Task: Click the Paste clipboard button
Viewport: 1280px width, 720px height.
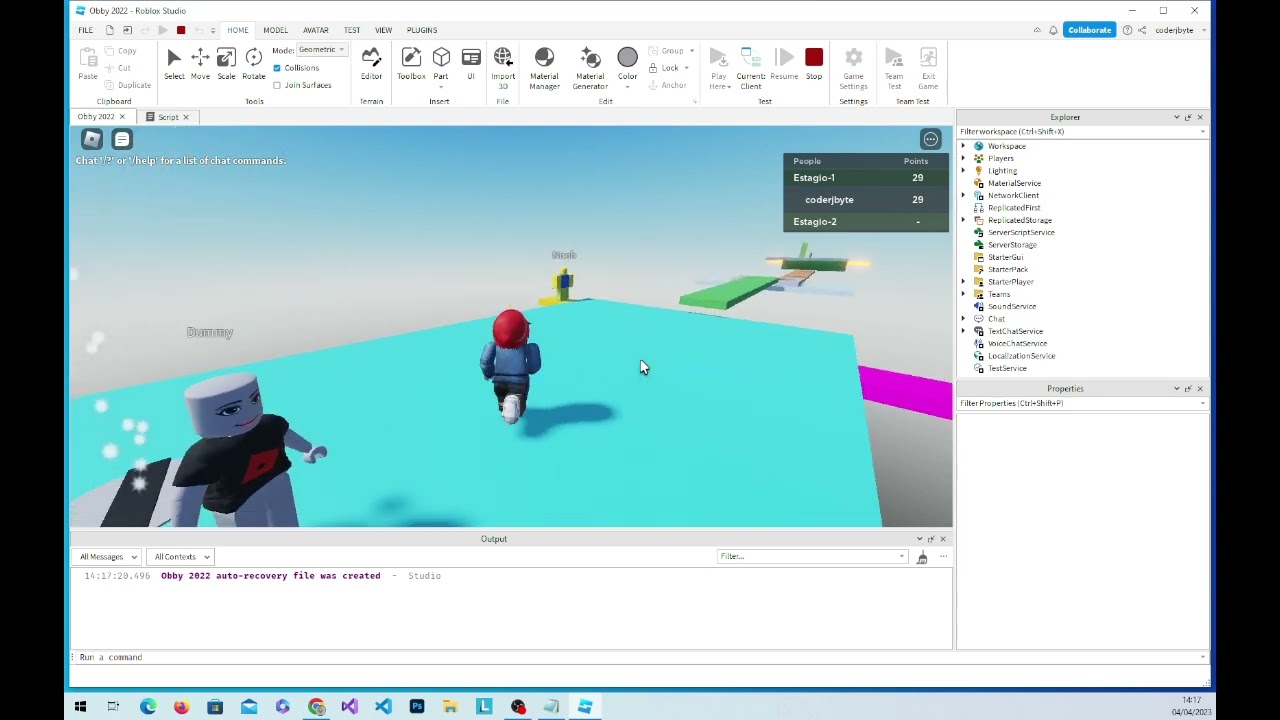Action: 88,64
